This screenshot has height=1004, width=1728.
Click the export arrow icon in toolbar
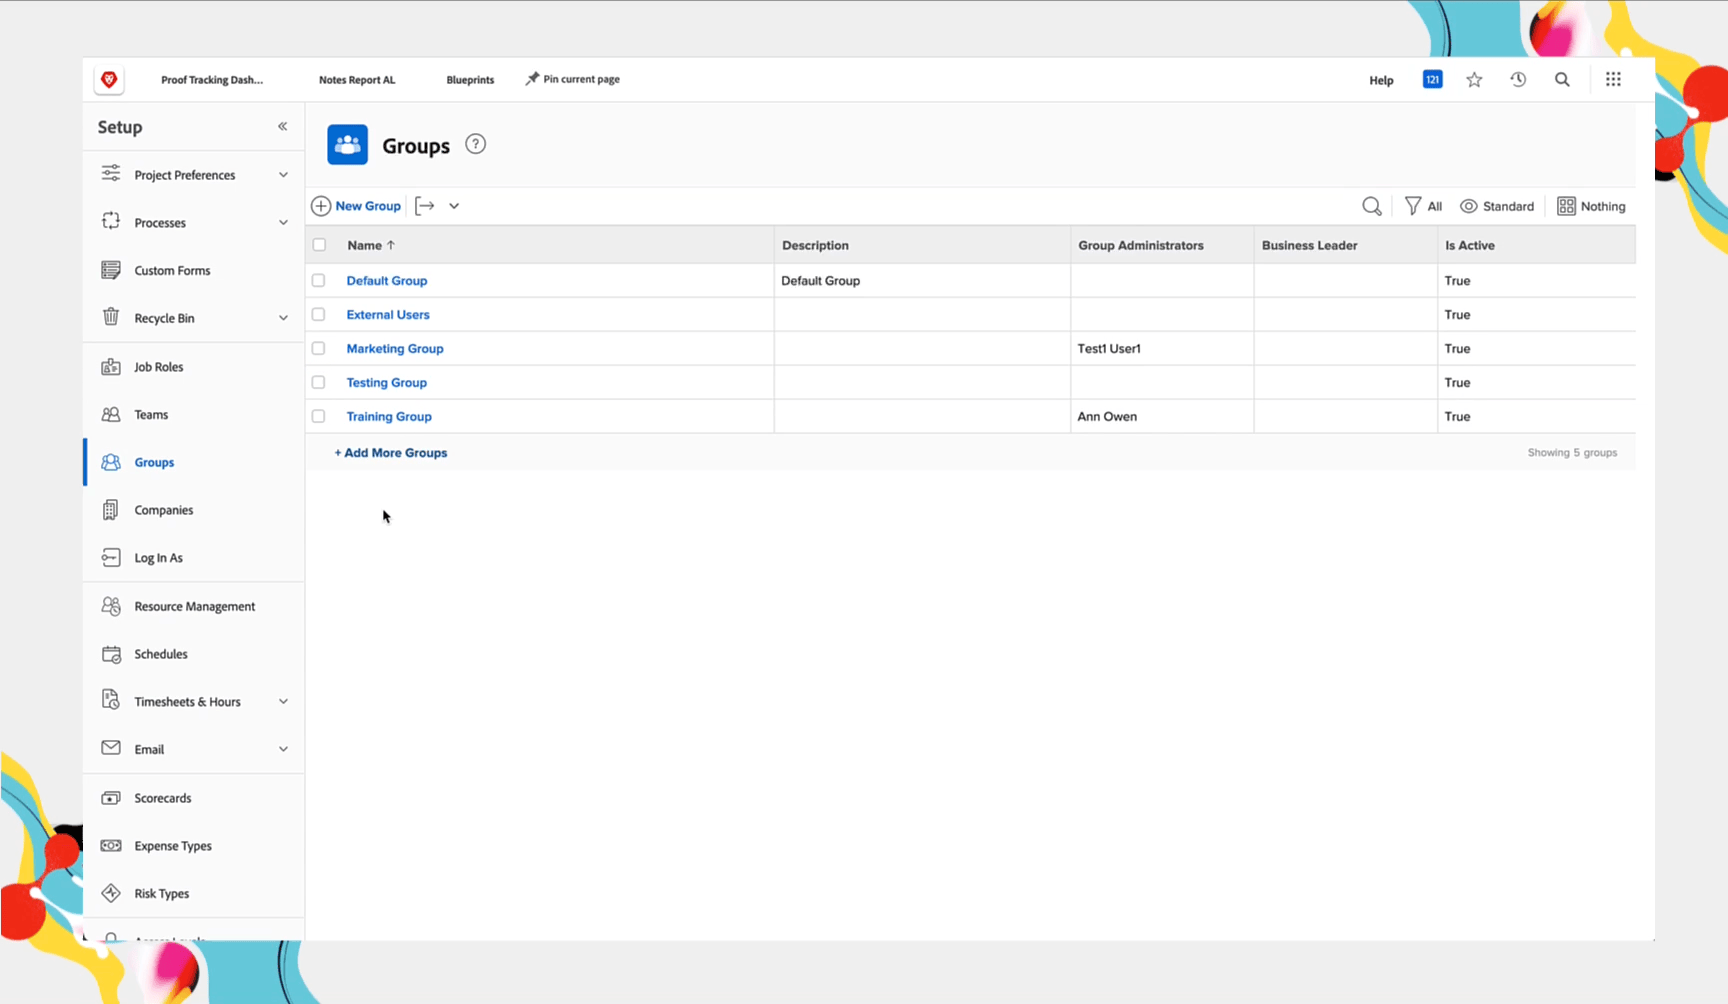[425, 206]
